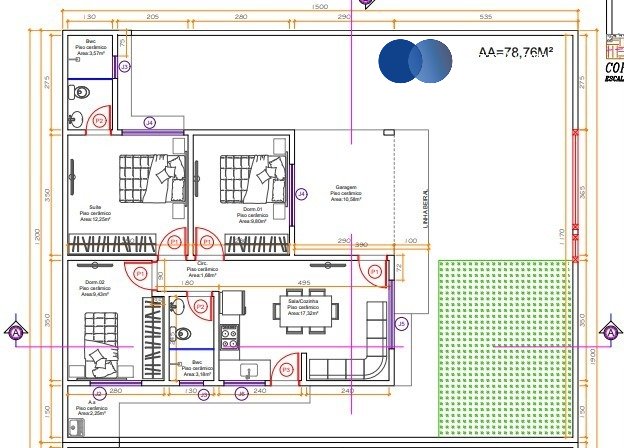Click the Bwc Área 3,18m² label
The height and width of the screenshot is (448, 624).
click(197, 368)
